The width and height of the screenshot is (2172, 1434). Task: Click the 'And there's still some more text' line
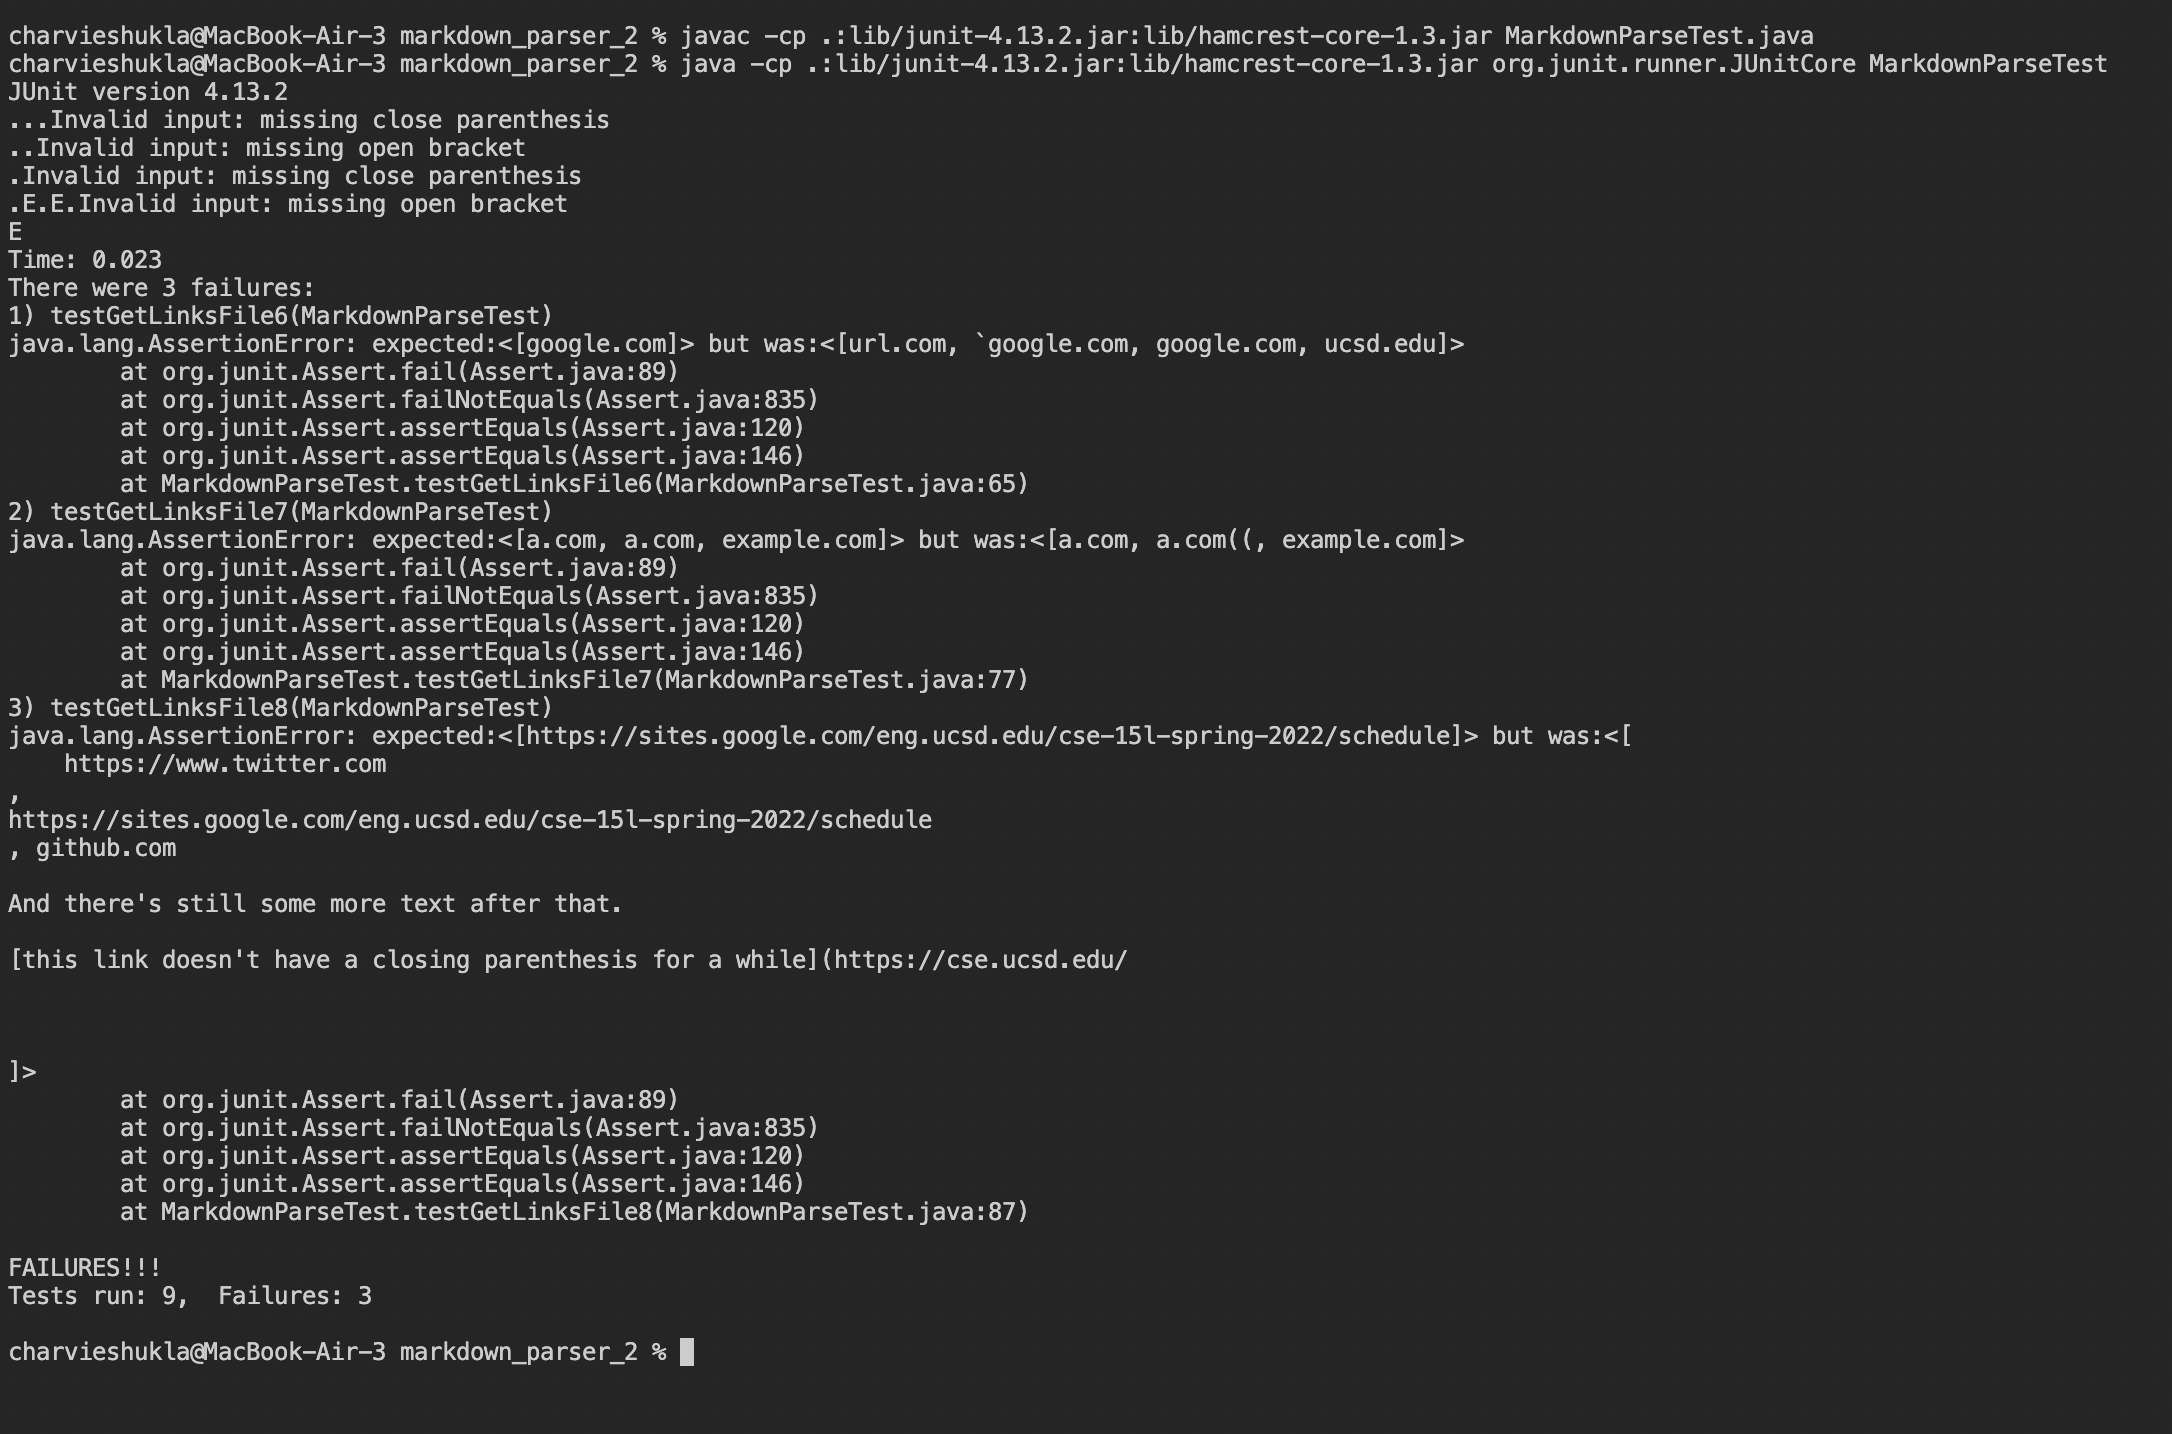tap(315, 905)
